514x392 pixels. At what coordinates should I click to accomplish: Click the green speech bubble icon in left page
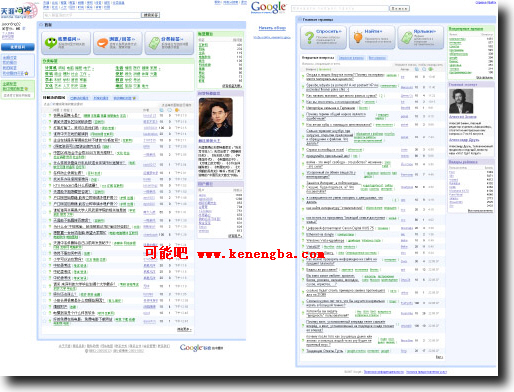[x=51, y=43]
